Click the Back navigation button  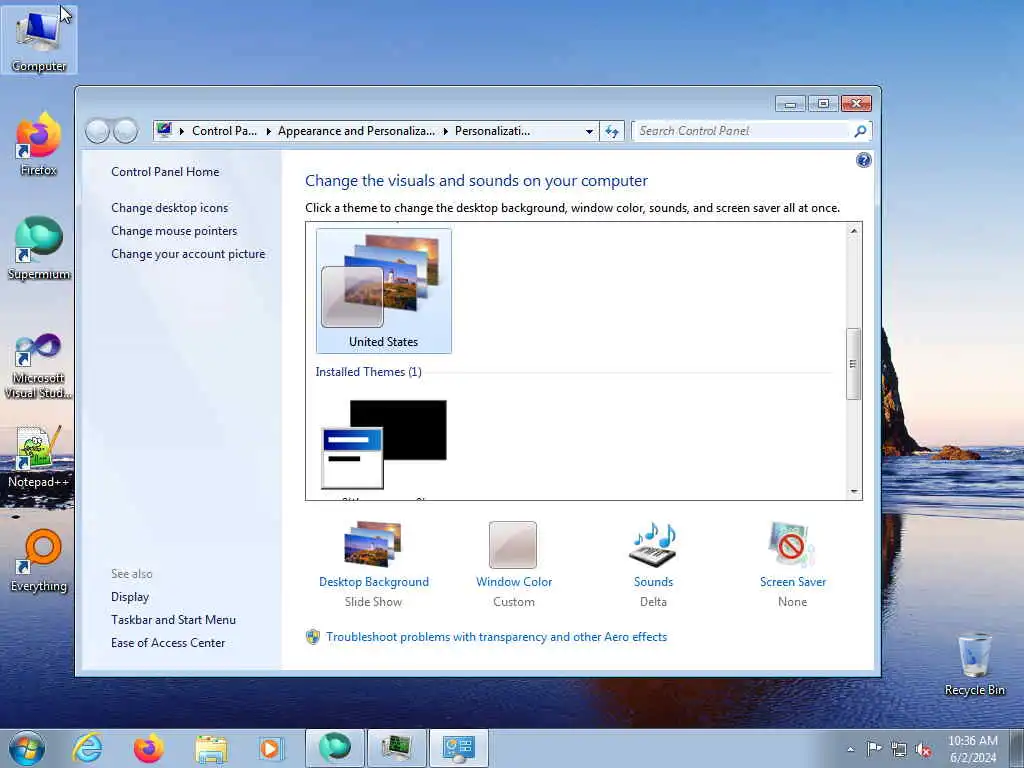97,131
